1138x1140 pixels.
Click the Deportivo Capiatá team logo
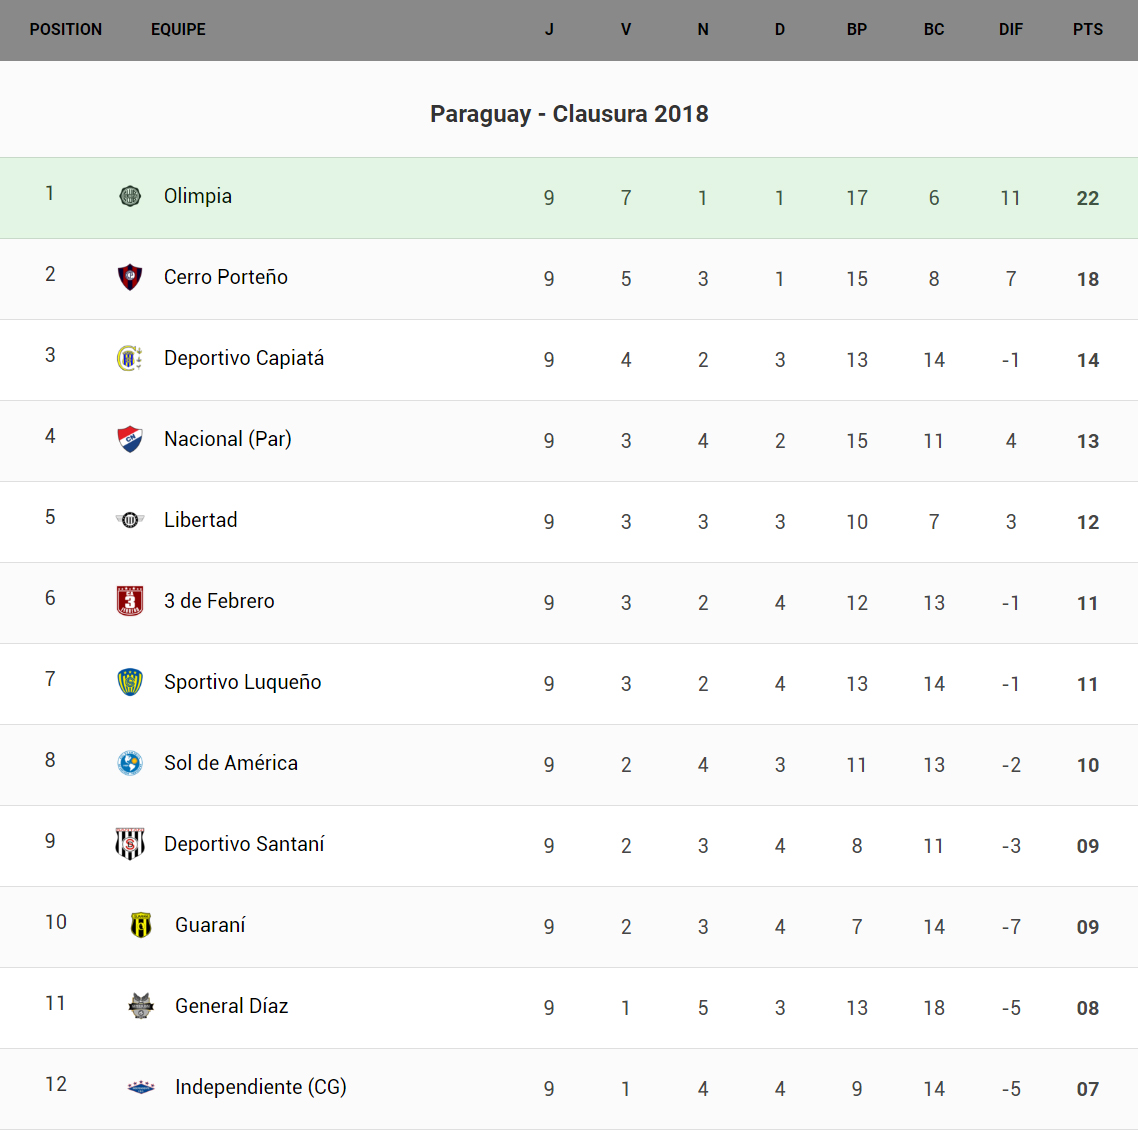pyautogui.click(x=130, y=358)
